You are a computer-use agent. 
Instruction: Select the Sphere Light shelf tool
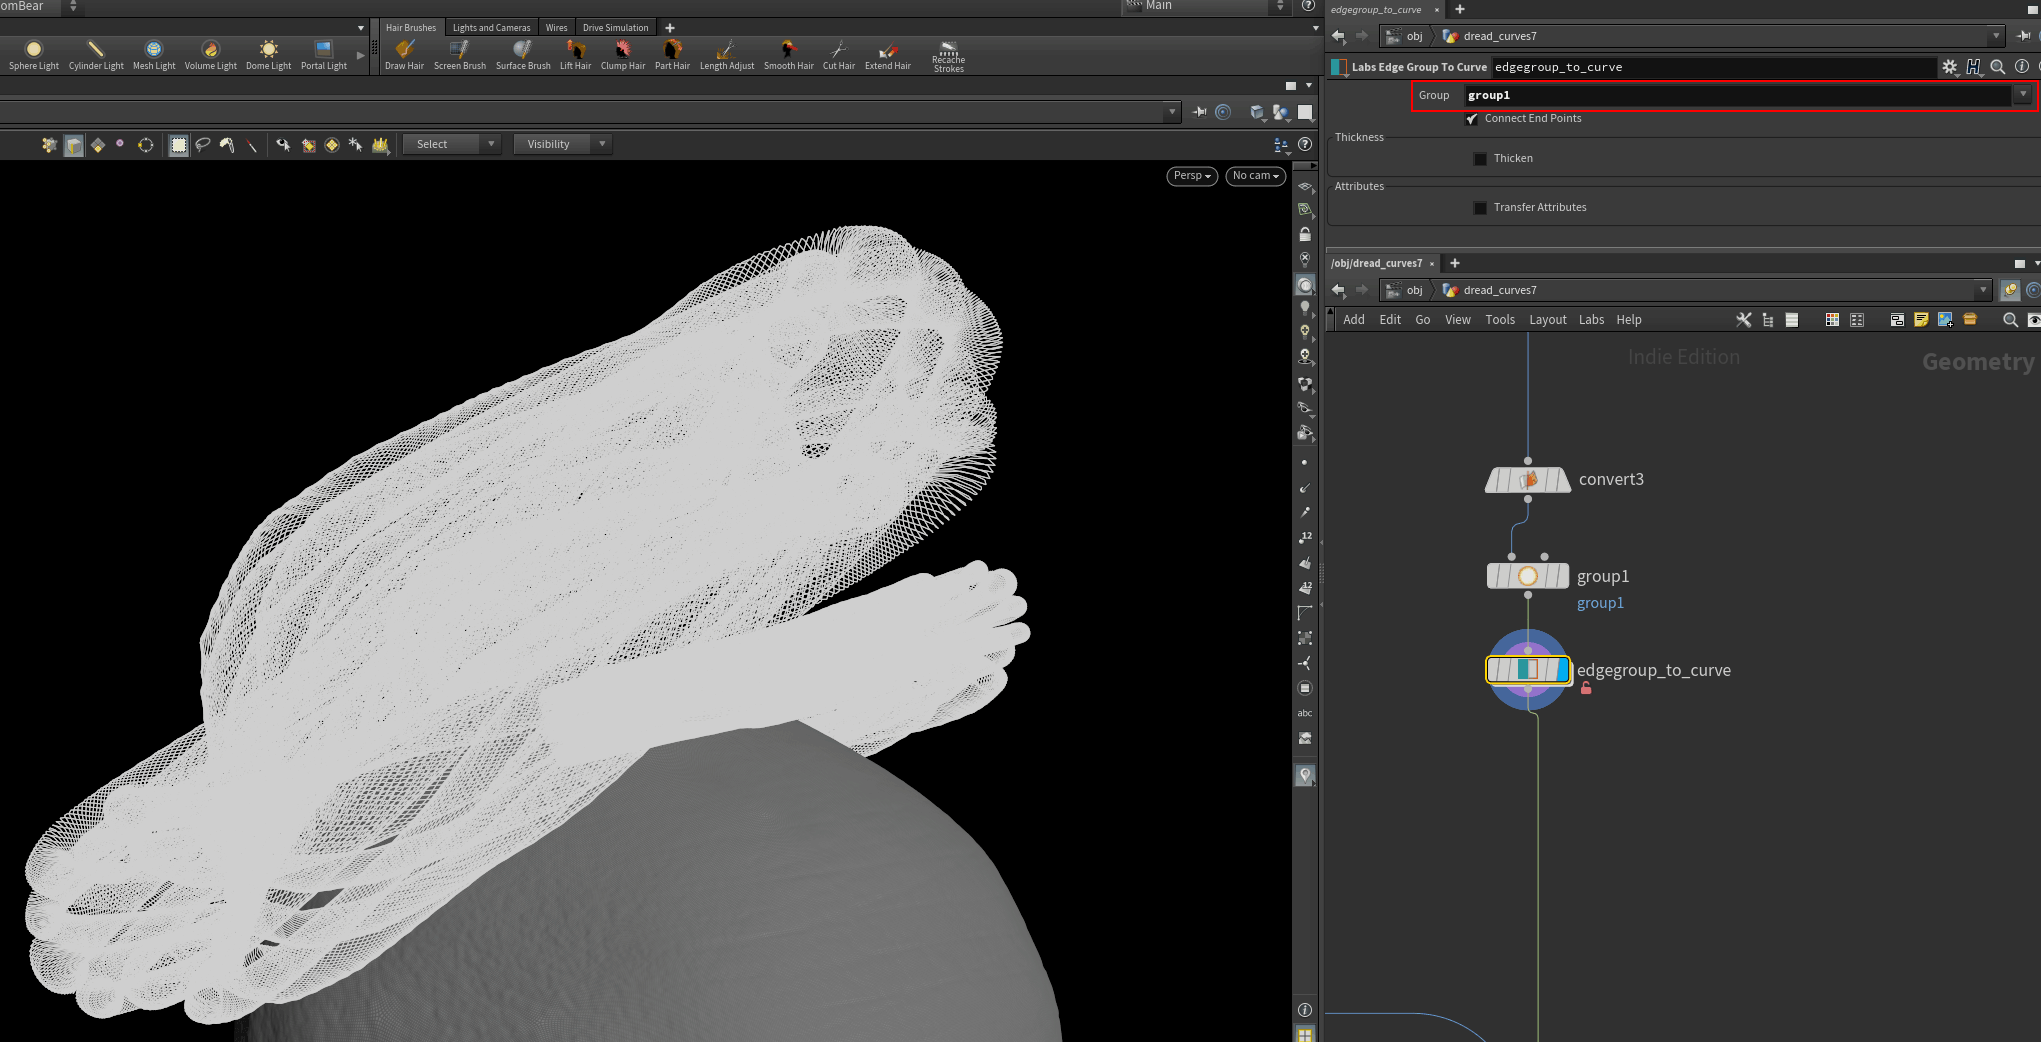click(34, 55)
